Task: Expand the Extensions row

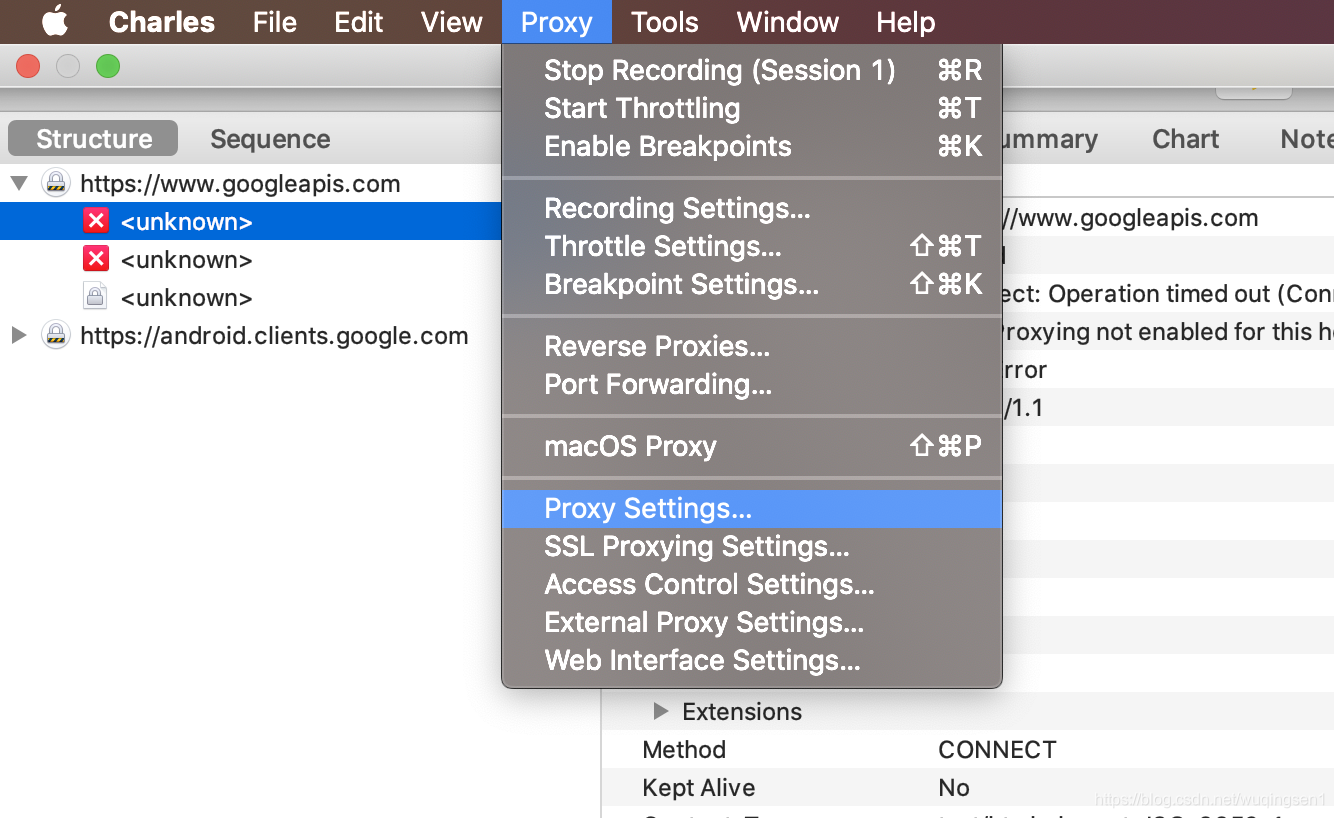Action: click(x=660, y=711)
